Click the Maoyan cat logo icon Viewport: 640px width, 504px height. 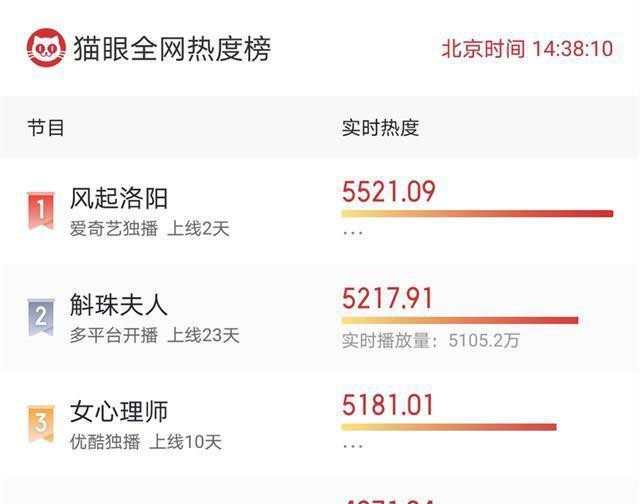tap(46, 48)
